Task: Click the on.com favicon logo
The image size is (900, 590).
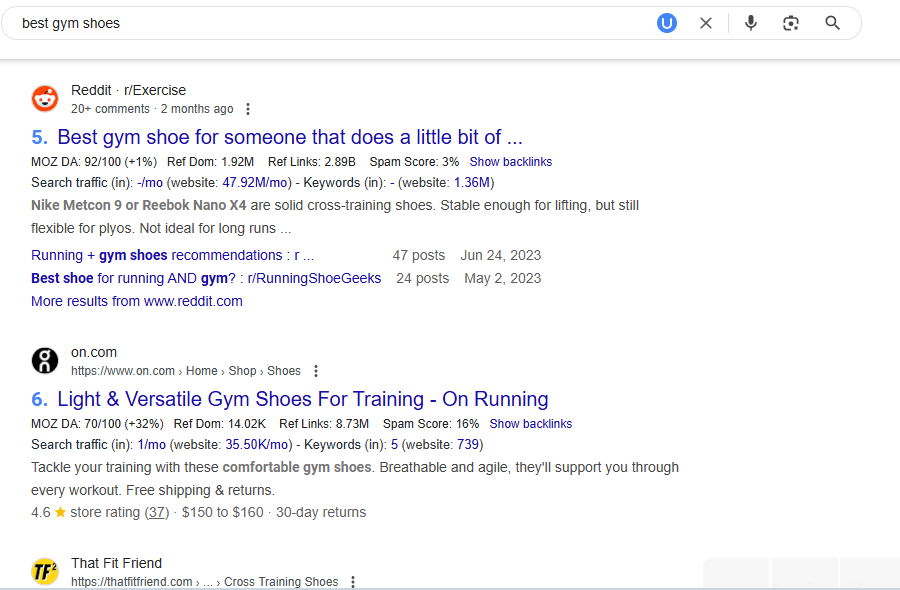Action: [45, 361]
